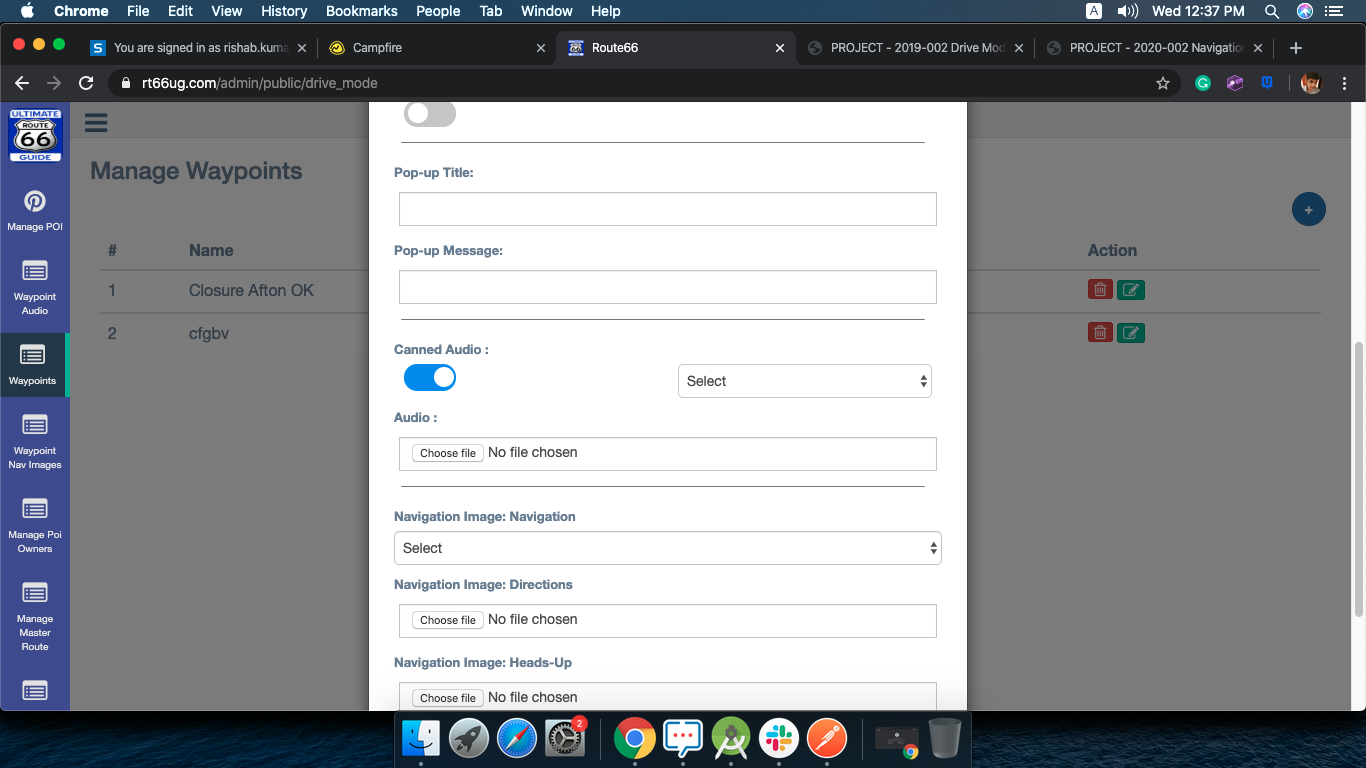Open Manage Poi Owners sidebar icon
The height and width of the screenshot is (768, 1366).
click(x=35, y=524)
